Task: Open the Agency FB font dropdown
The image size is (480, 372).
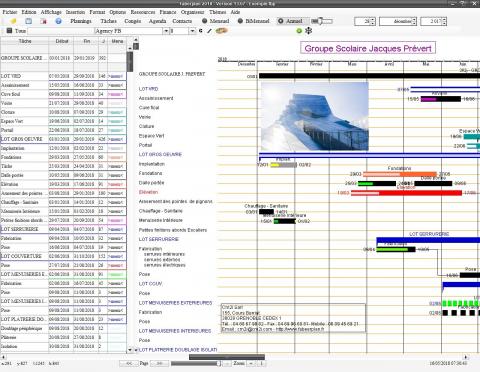Action: click(166, 31)
